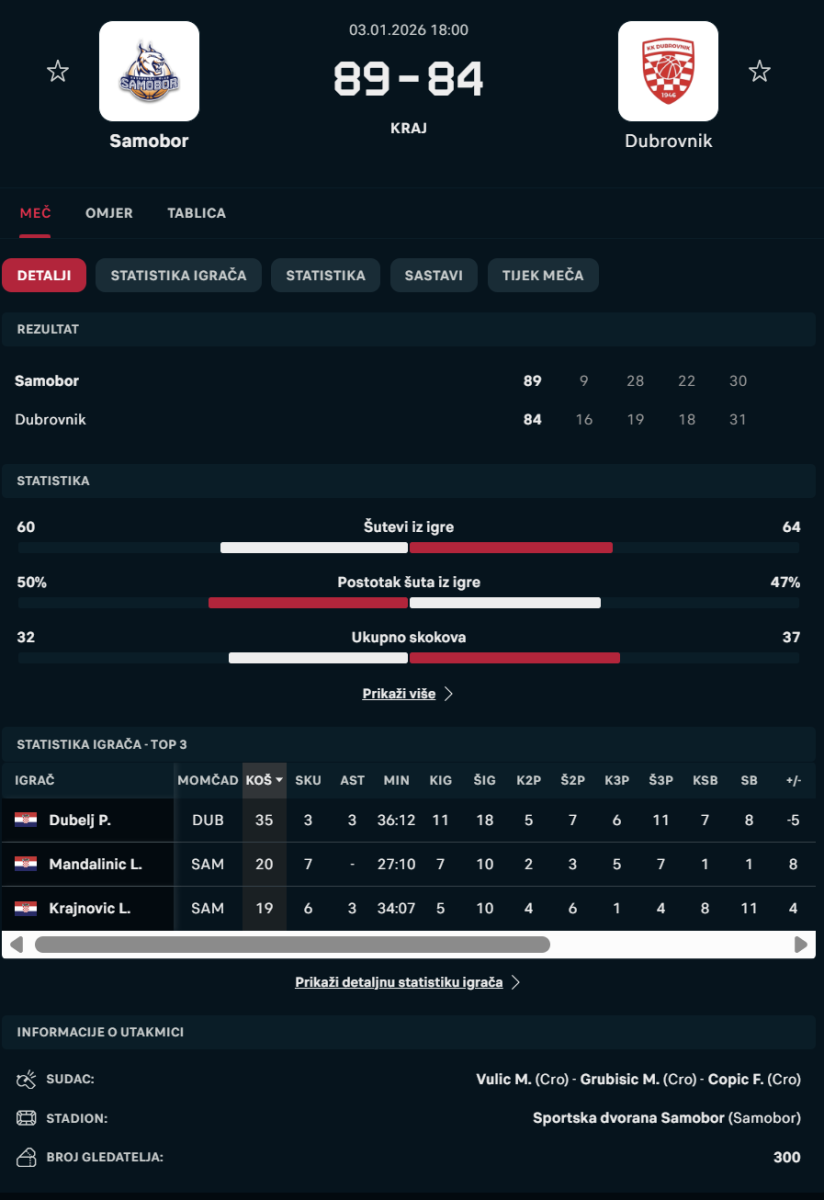Click Croatian flag next to Krajnovic L.
Viewport: 824px width, 1200px height.
pyautogui.click(x=26, y=908)
